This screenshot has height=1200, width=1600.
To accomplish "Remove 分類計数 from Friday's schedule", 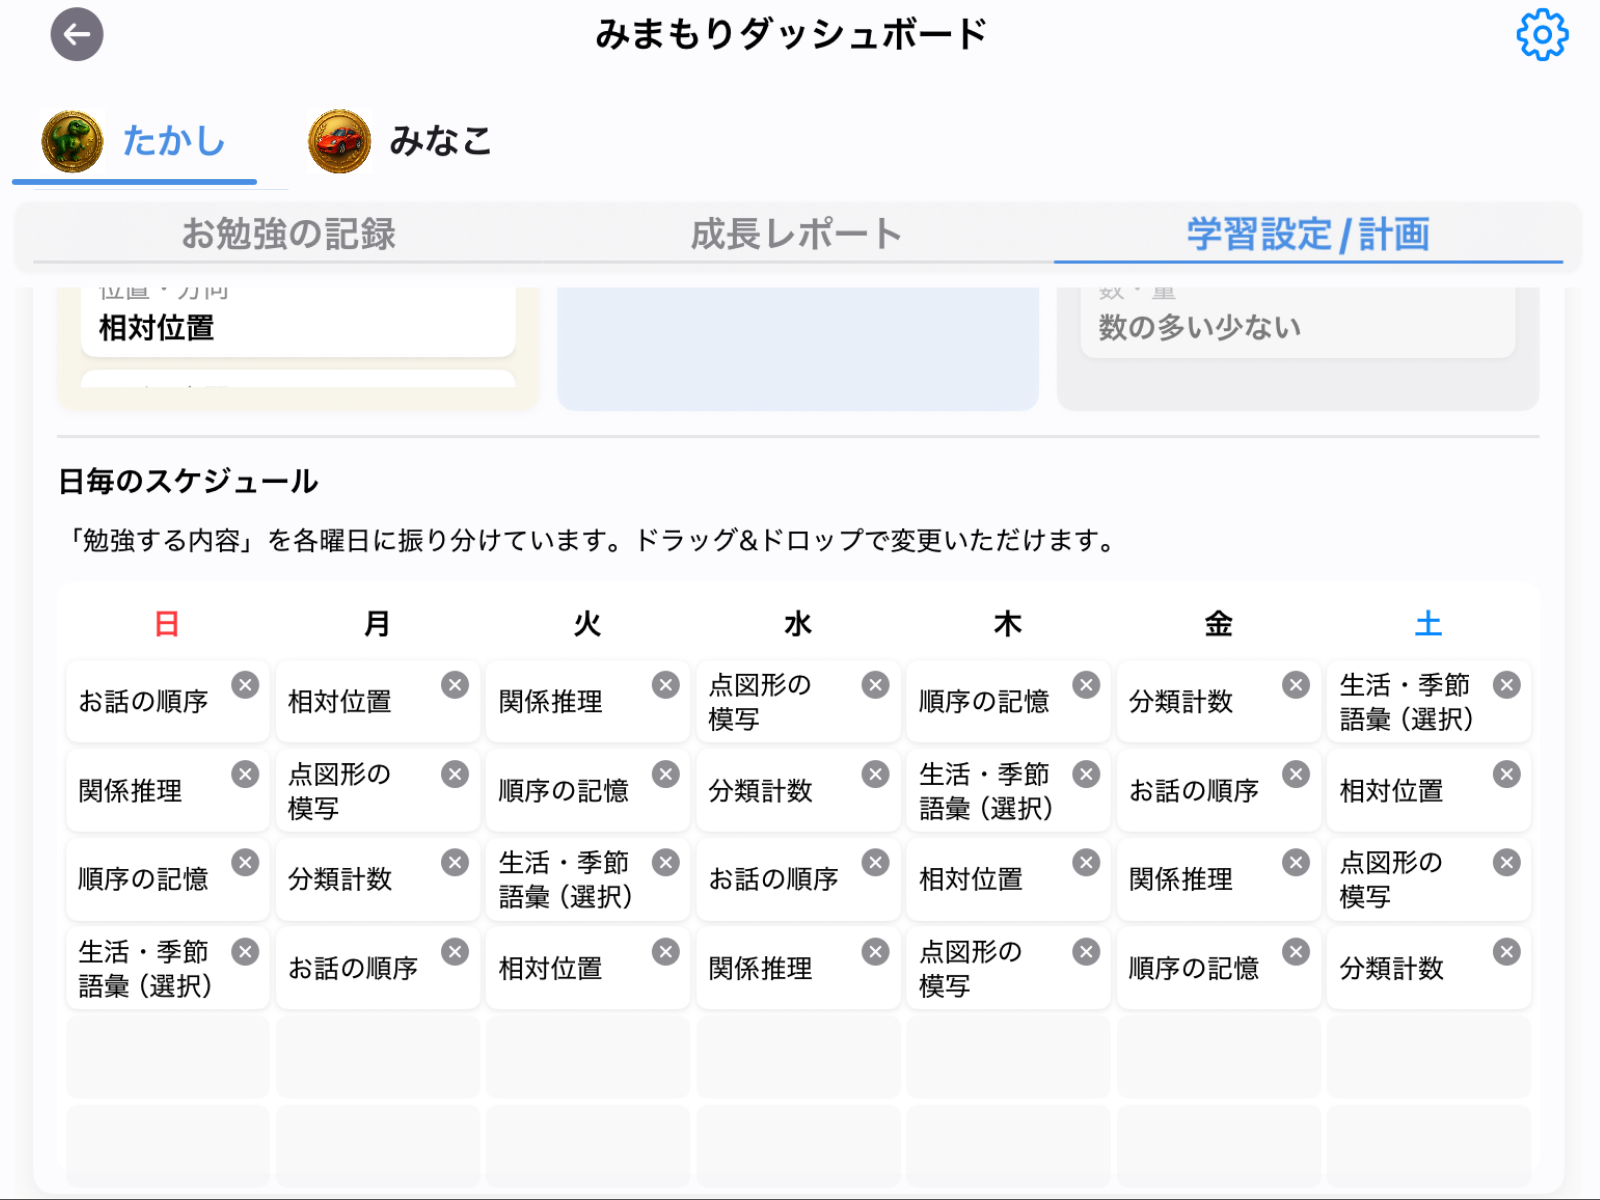I will 1296,685.
